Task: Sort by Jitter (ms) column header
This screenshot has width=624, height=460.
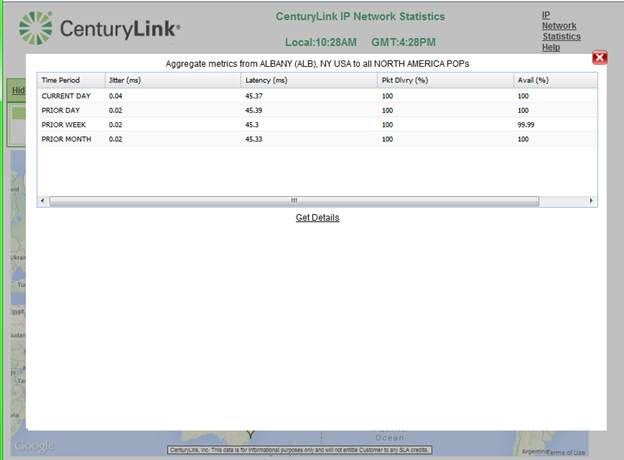Action: click(x=173, y=80)
